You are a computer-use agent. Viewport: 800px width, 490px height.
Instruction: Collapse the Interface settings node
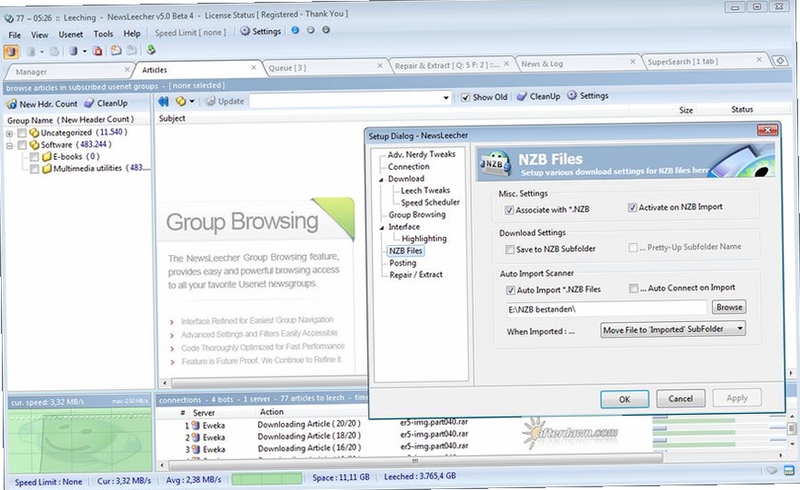coord(382,228)
